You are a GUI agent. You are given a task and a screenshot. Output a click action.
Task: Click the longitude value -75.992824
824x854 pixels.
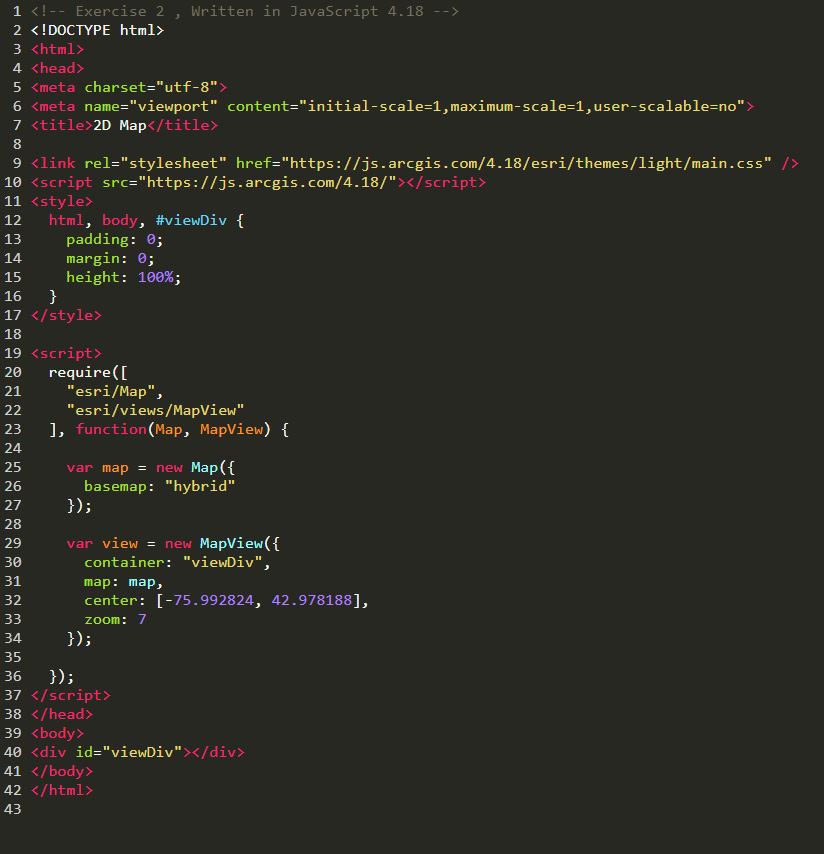click(209, 600)
